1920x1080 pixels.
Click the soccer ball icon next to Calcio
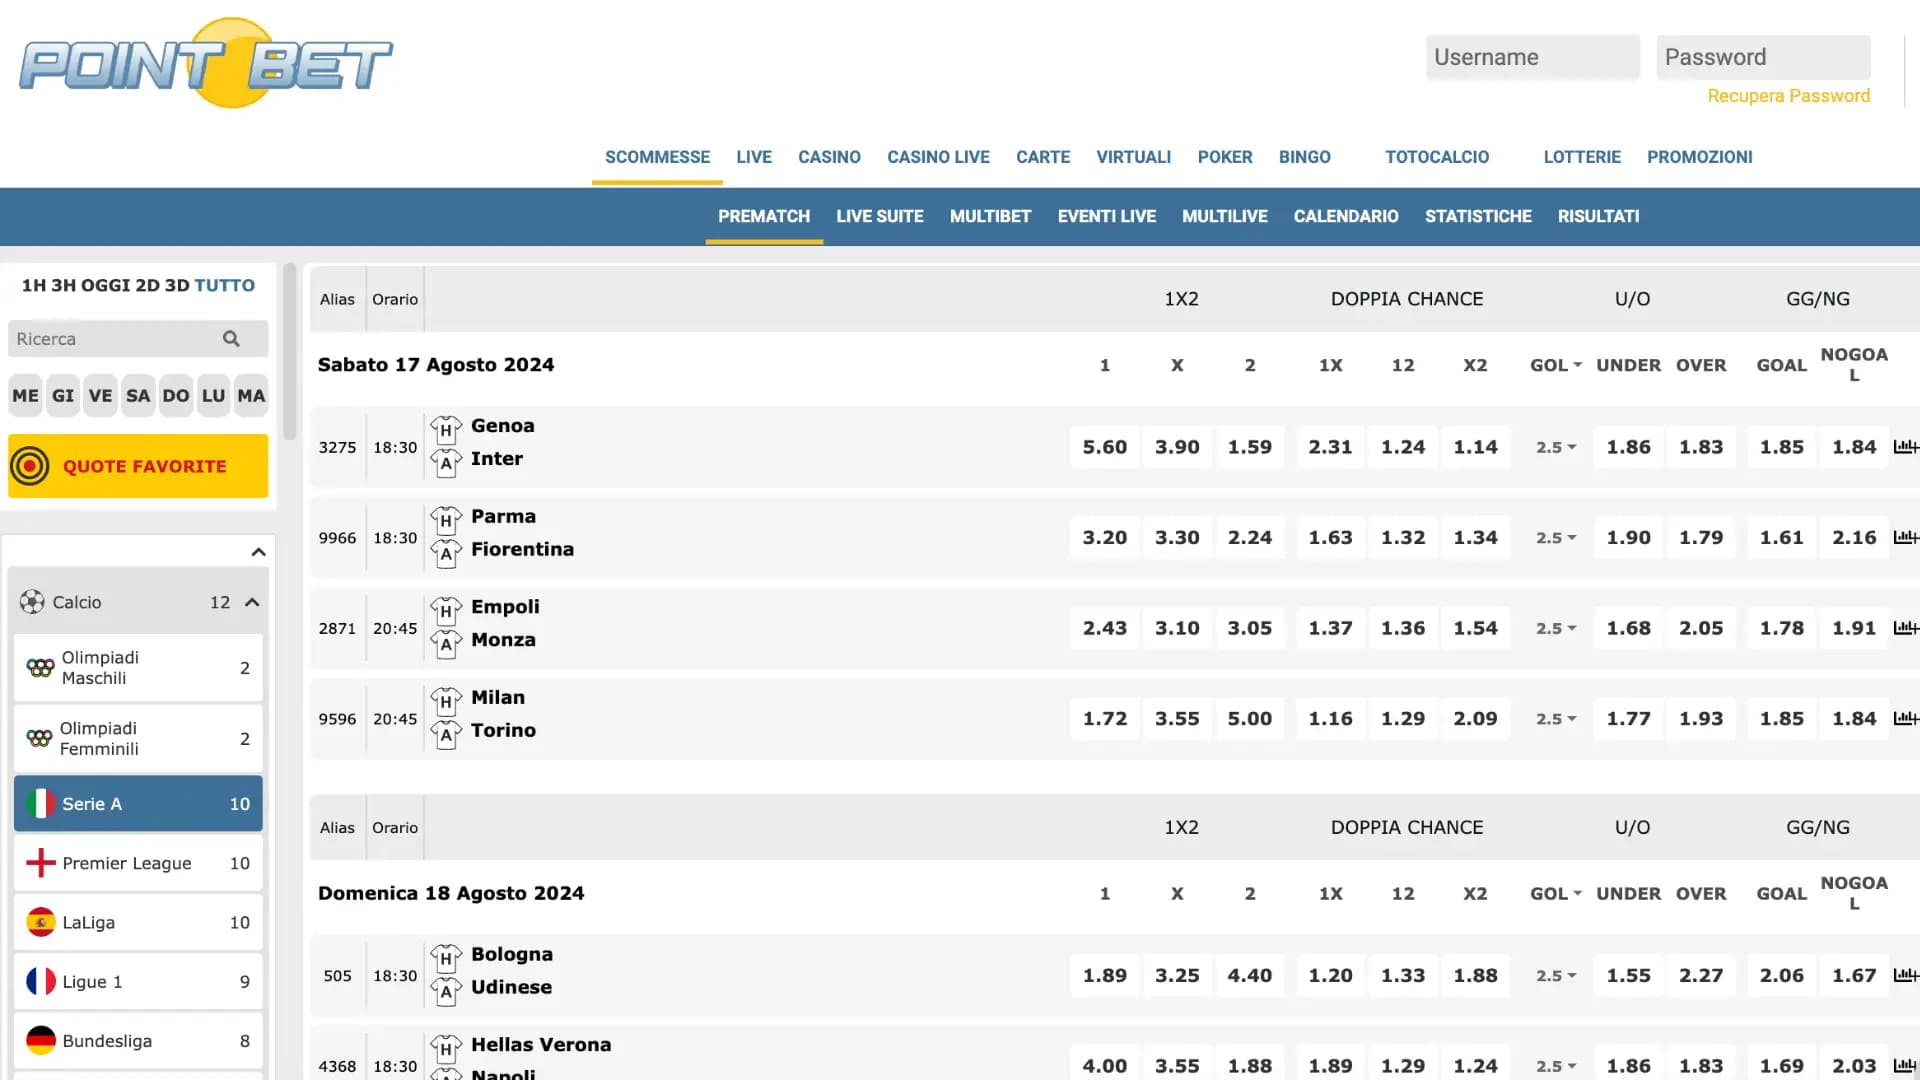(31, 602)
